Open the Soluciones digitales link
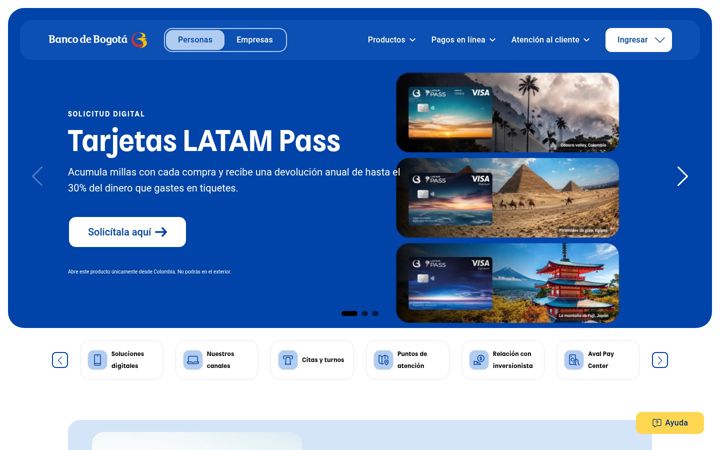Screen dimensions: 720x450 click(122, 360)
